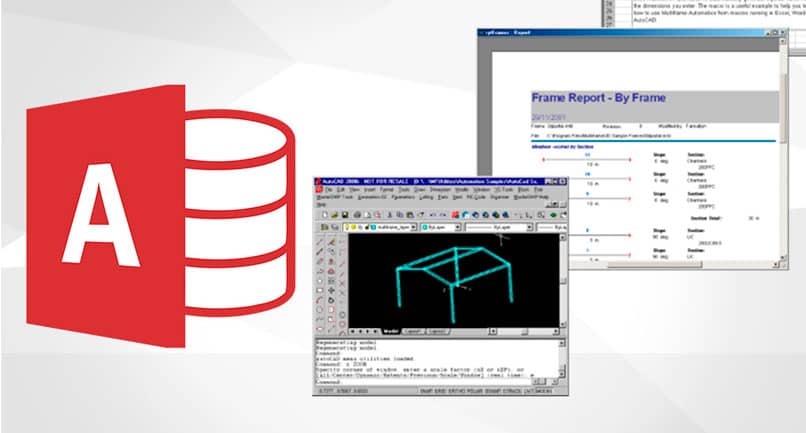The height and width of the screenshot is (433, 806).
Task: Click the Copy to clipboard icon in AutoCAD toolbar
Action: point(400,215)
